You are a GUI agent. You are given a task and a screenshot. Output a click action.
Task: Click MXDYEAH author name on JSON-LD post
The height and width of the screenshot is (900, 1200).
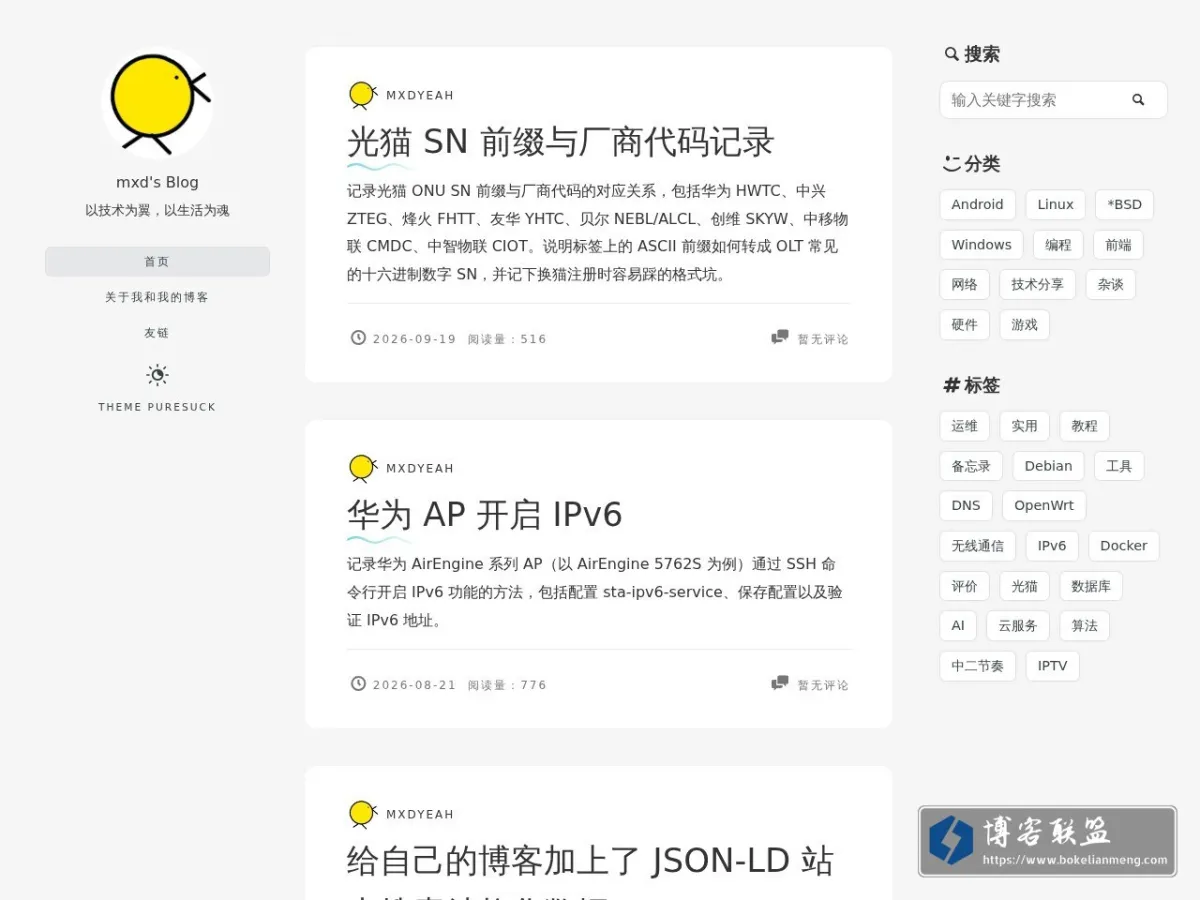coord(420,815)
